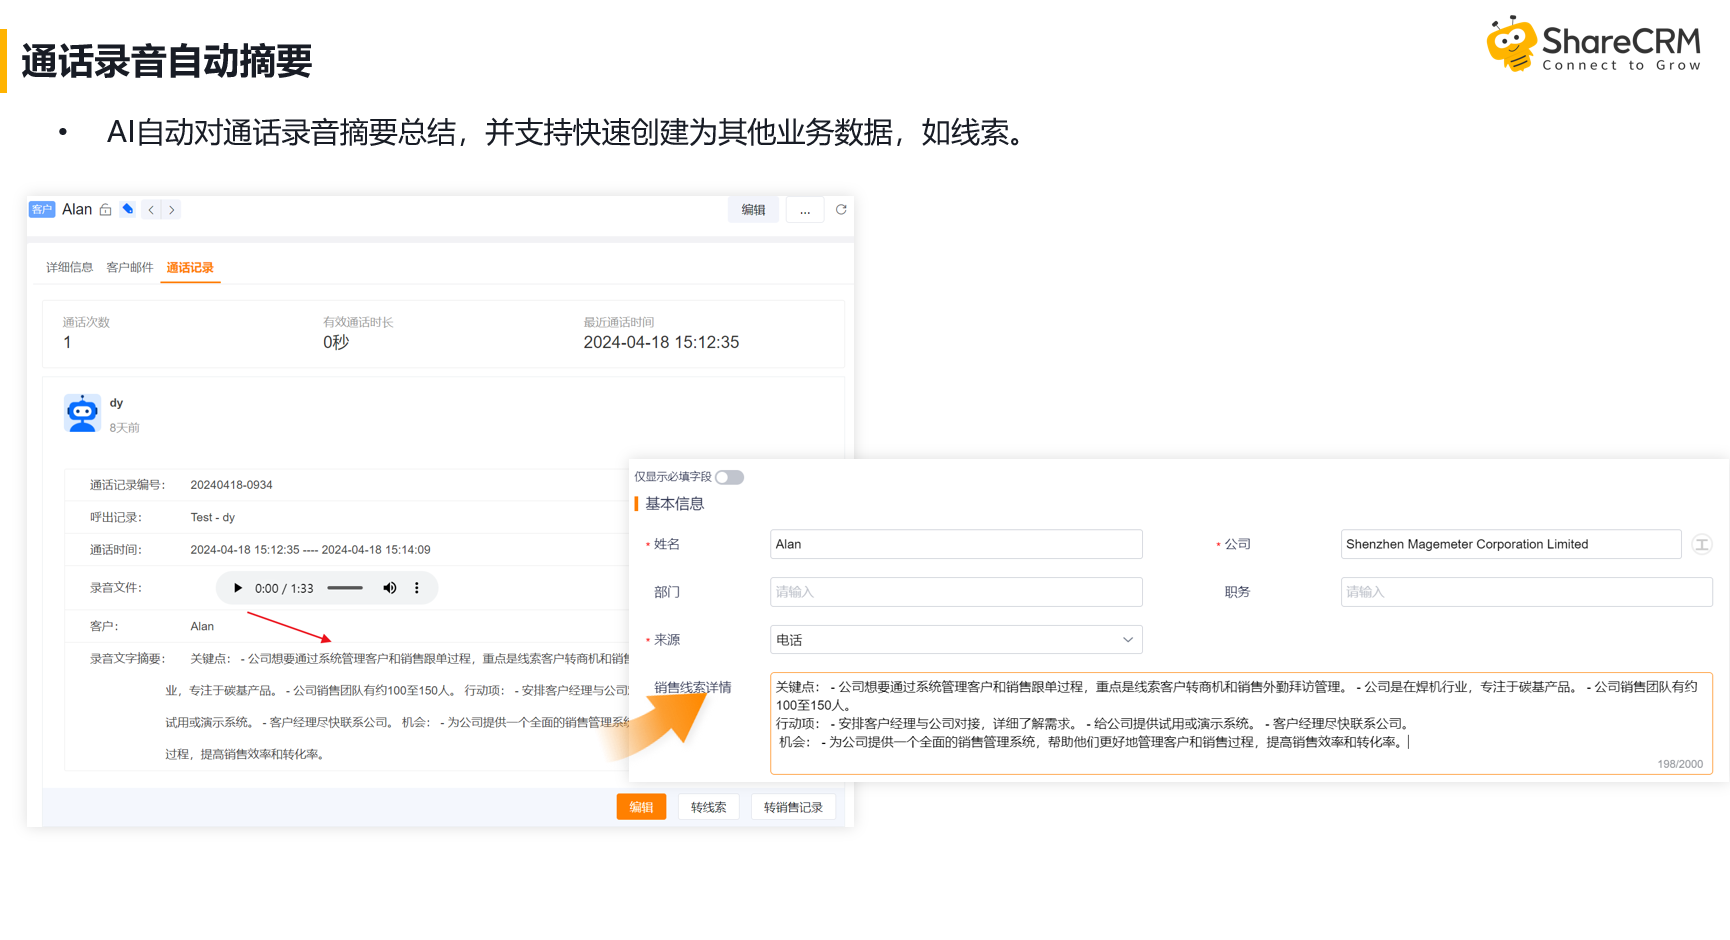Switch to the 客户邮件 tab

130,267
